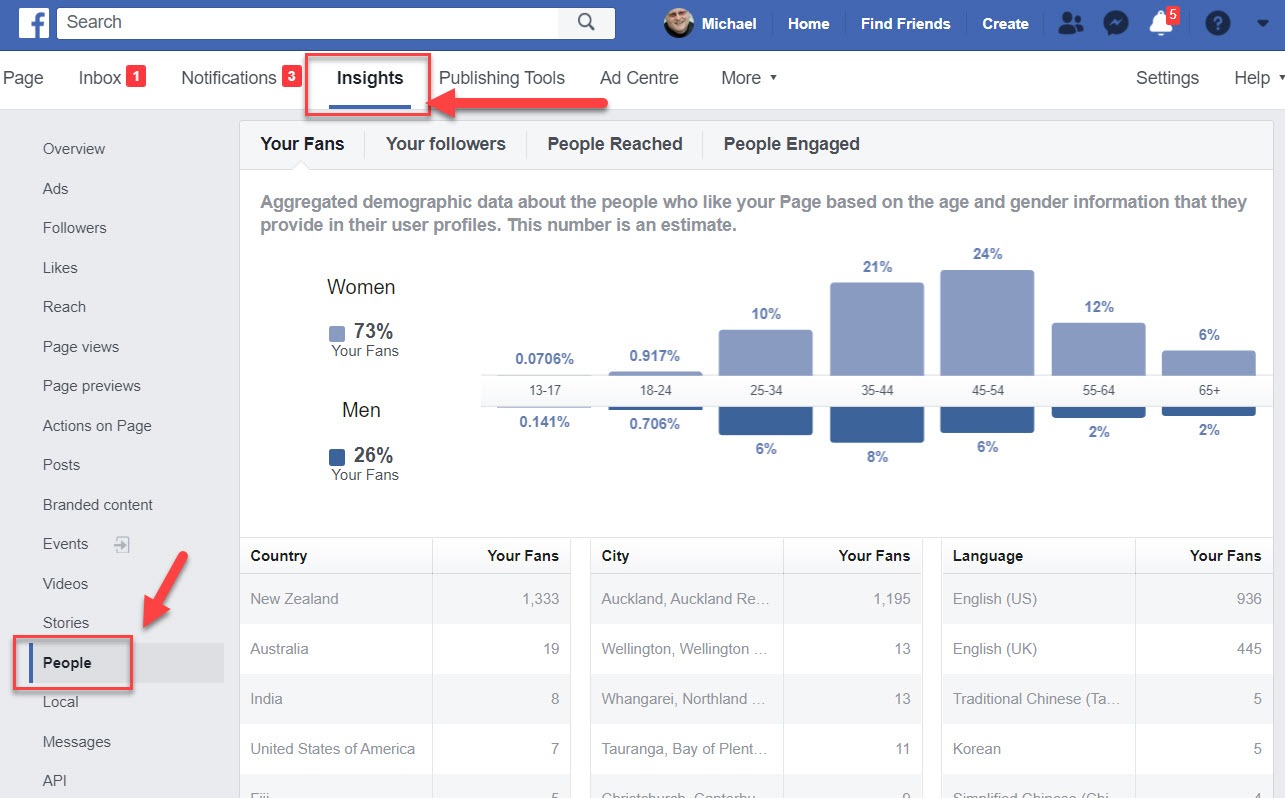Click the Events exit arrow icon
The height and width of the screenshot is (798, 1285).
121,545
